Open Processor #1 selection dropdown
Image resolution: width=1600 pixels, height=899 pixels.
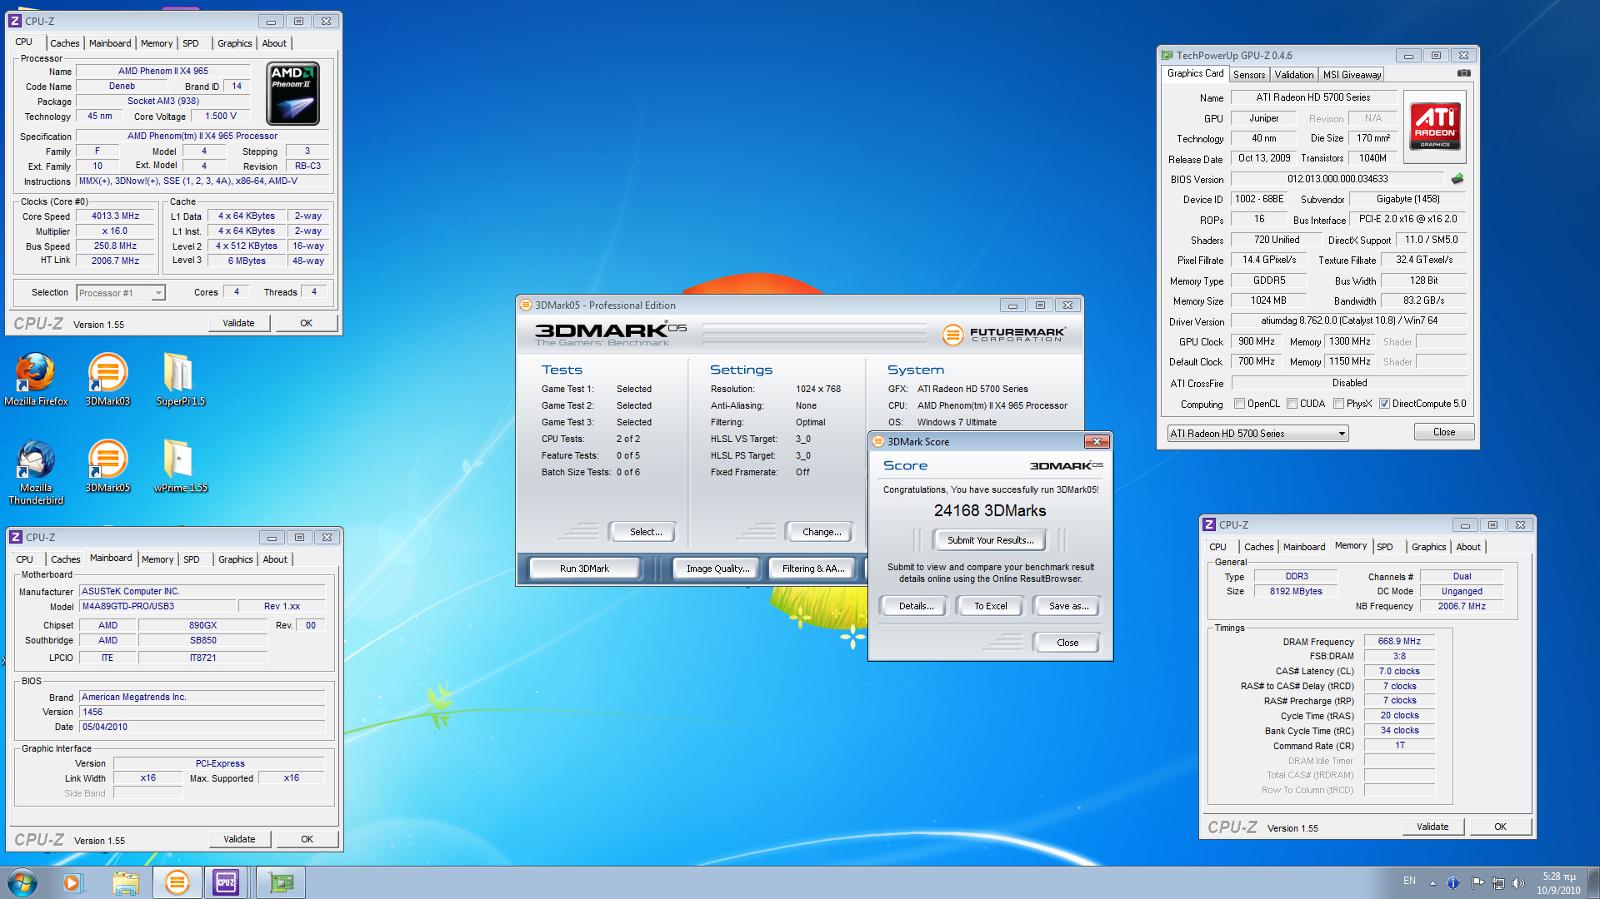tap(120, 293)
